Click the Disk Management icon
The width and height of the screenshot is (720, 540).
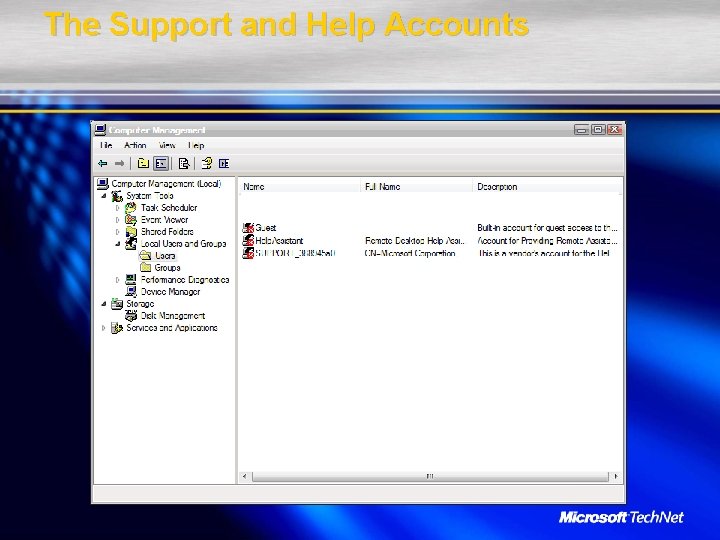(x=131, y=315)
